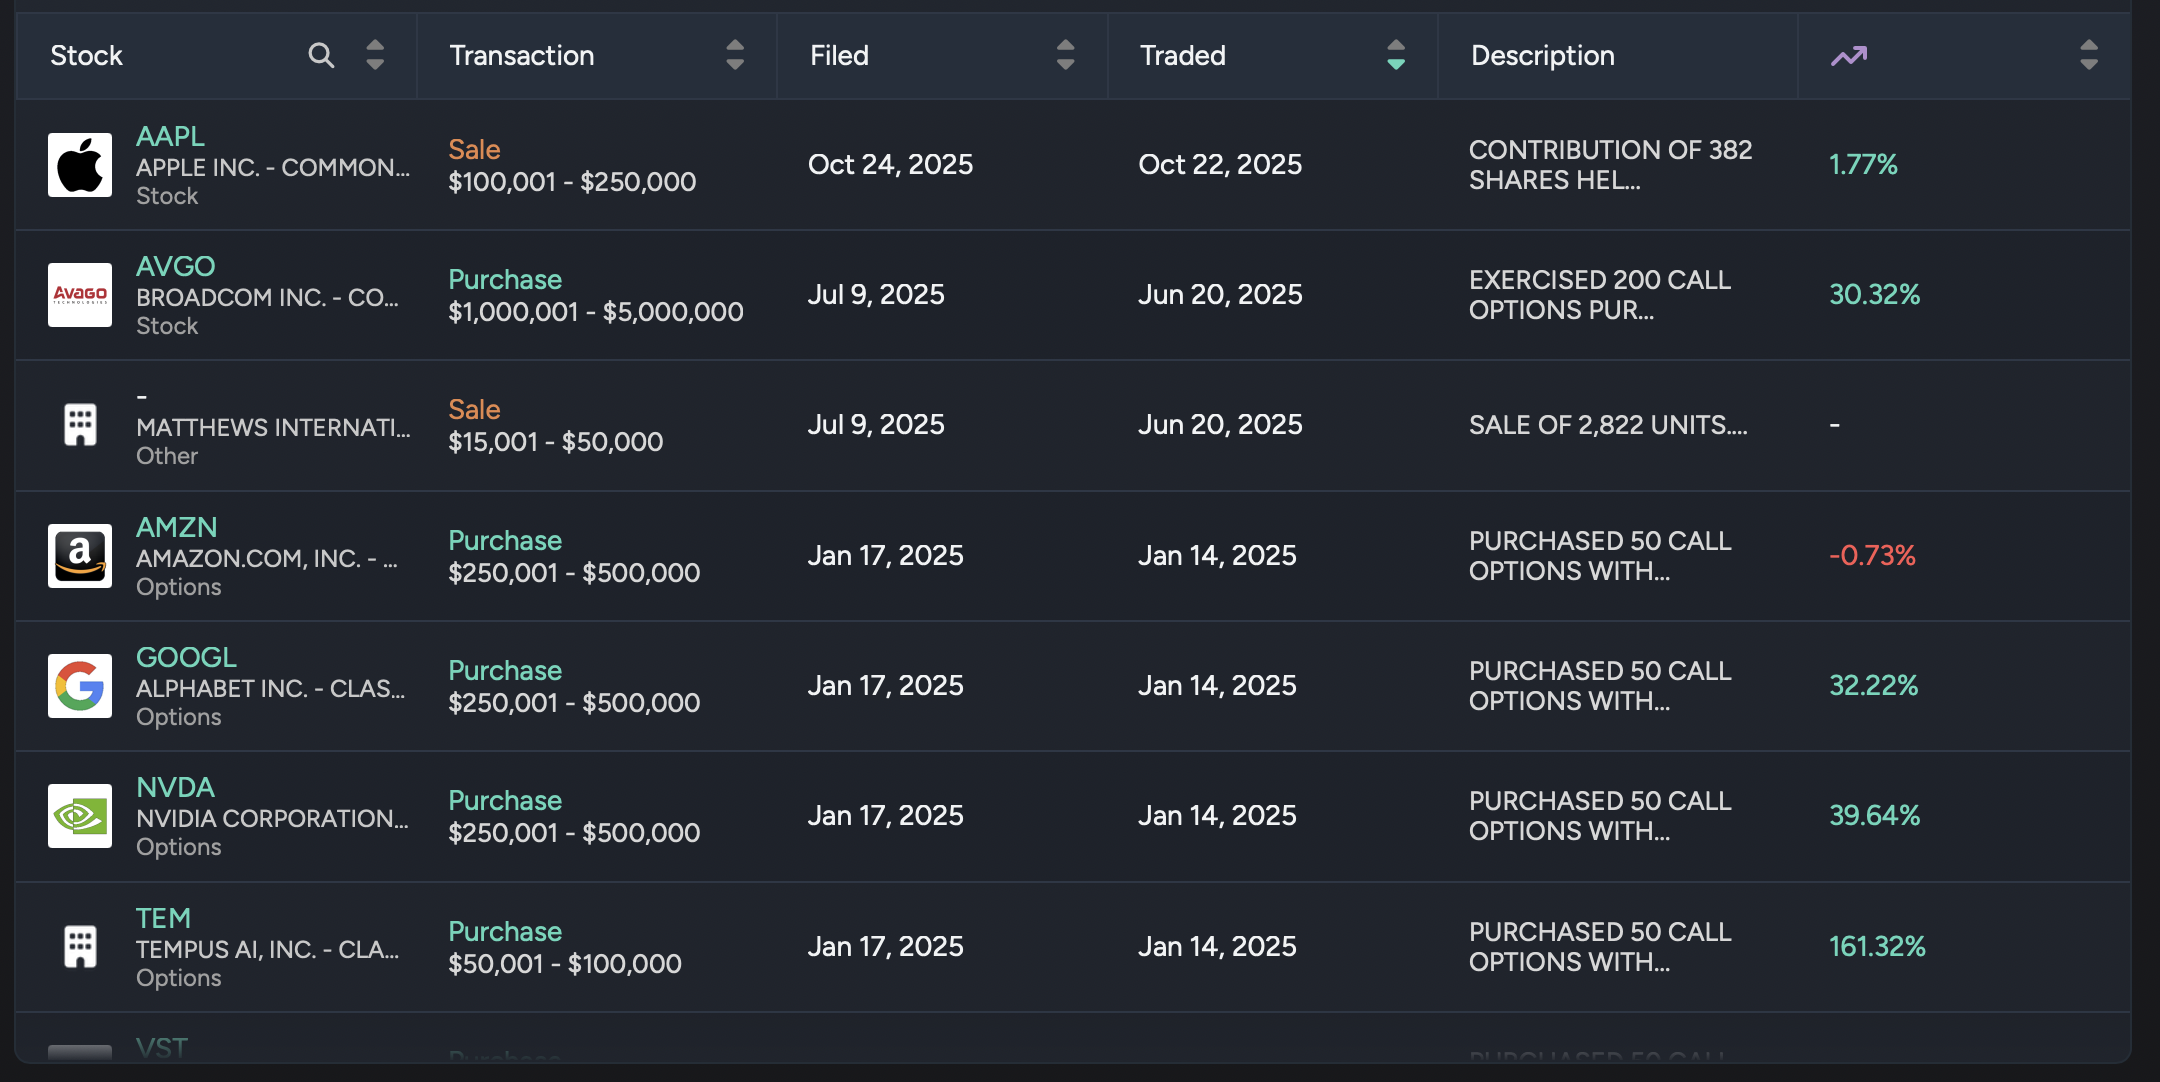The image size is (2160, 1082).
Task: Click the NVIDIA logo icon
Action: tap(80, 816)
